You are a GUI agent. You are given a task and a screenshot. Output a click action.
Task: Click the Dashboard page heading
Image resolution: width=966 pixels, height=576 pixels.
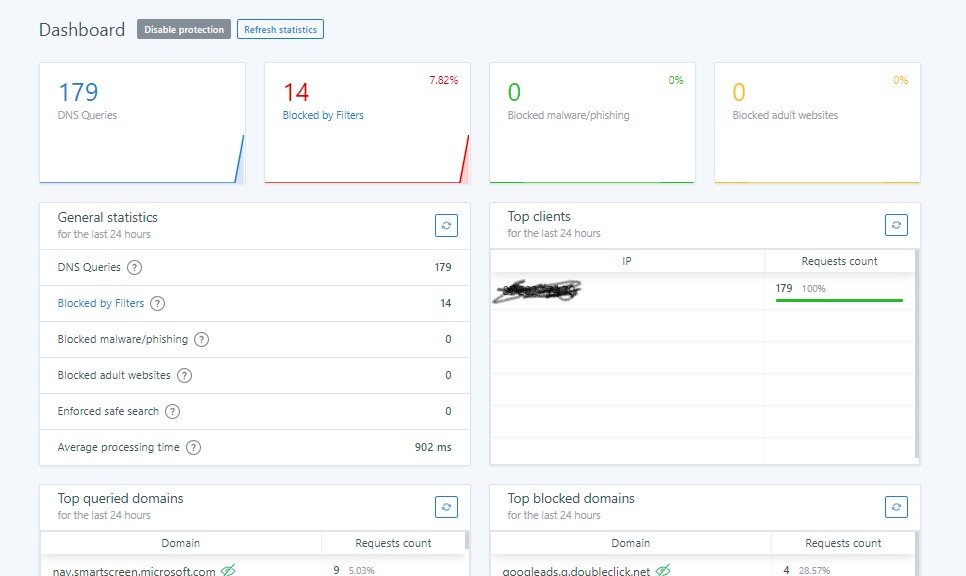pyautogui.click(x=82, y=30)
